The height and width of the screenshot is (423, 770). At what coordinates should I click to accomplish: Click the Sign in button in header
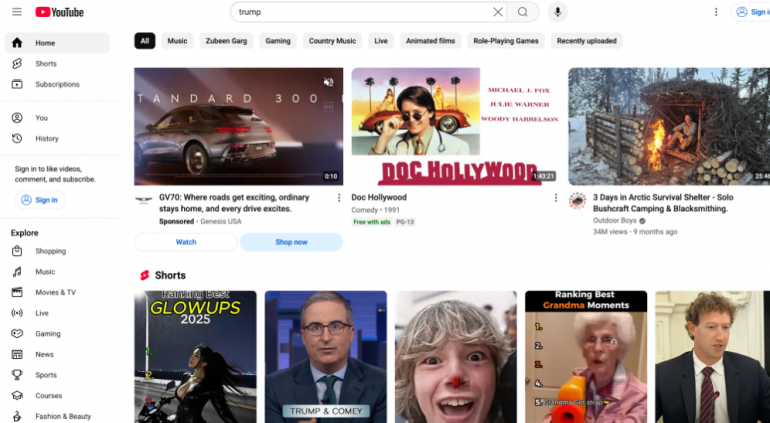(x=751, y=12)
